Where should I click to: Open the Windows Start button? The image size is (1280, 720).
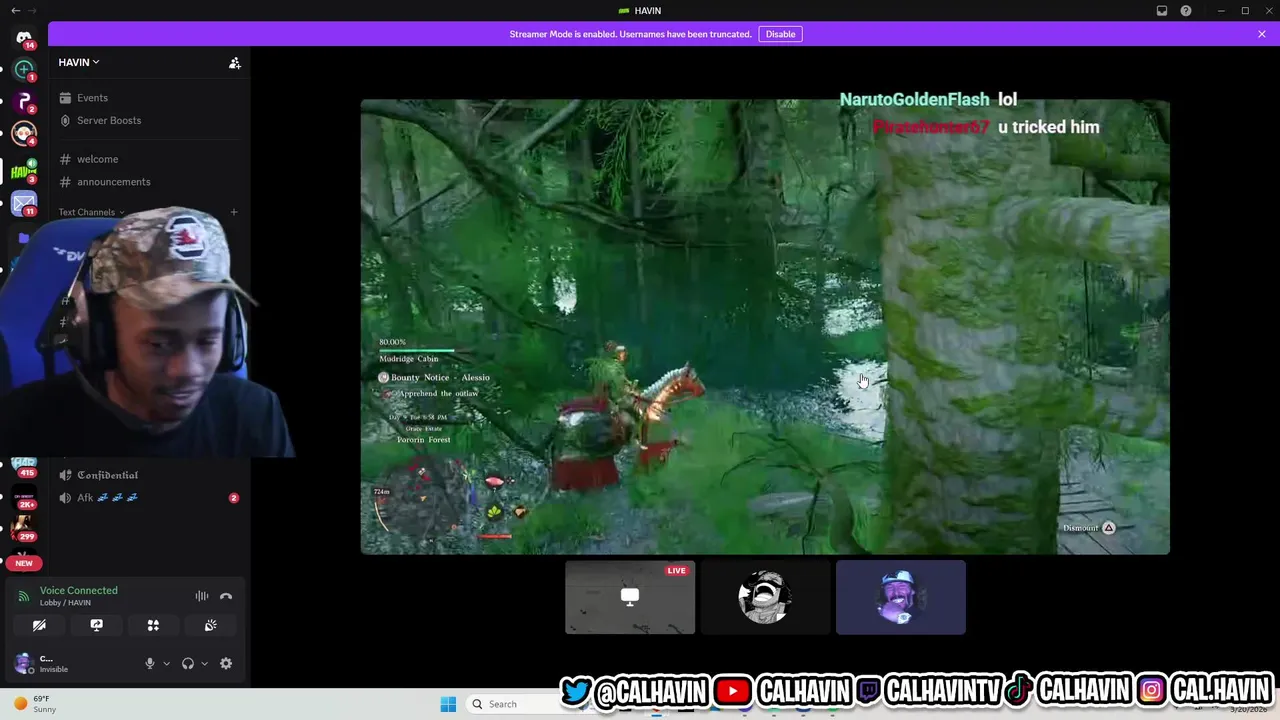pyautogui.click(x=448, y=704)
